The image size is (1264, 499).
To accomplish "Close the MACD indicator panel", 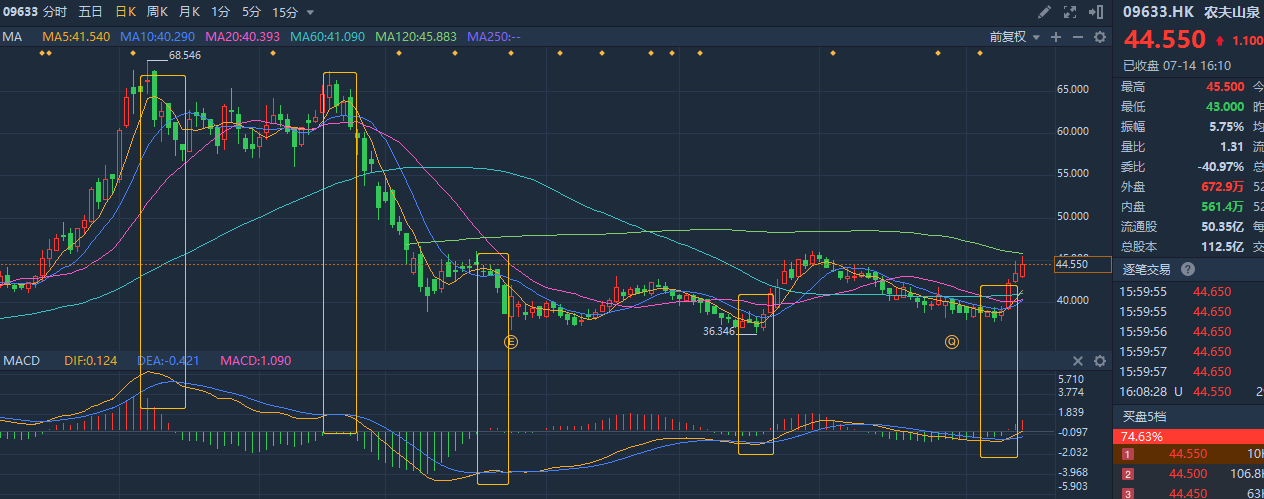I will (1078, 361).
